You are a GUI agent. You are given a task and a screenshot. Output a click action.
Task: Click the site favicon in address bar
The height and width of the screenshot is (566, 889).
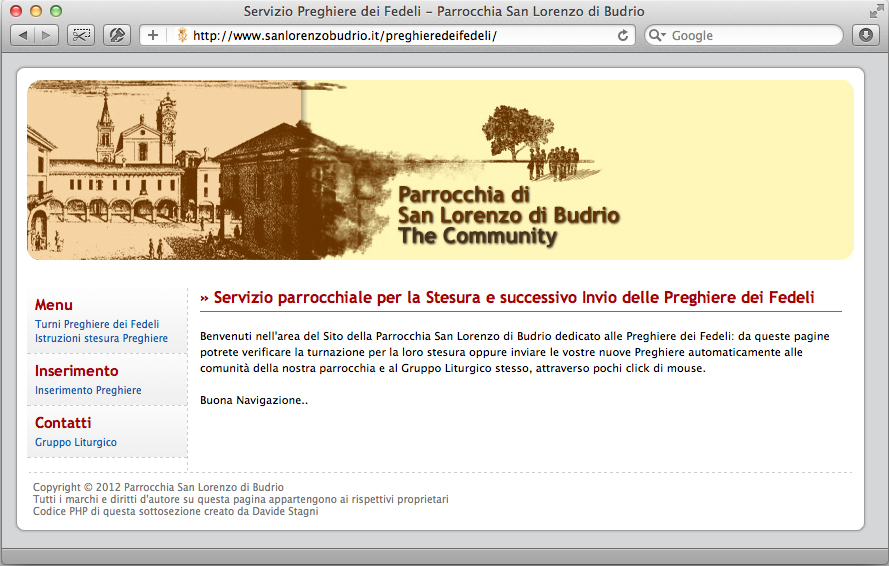(182, 35)
